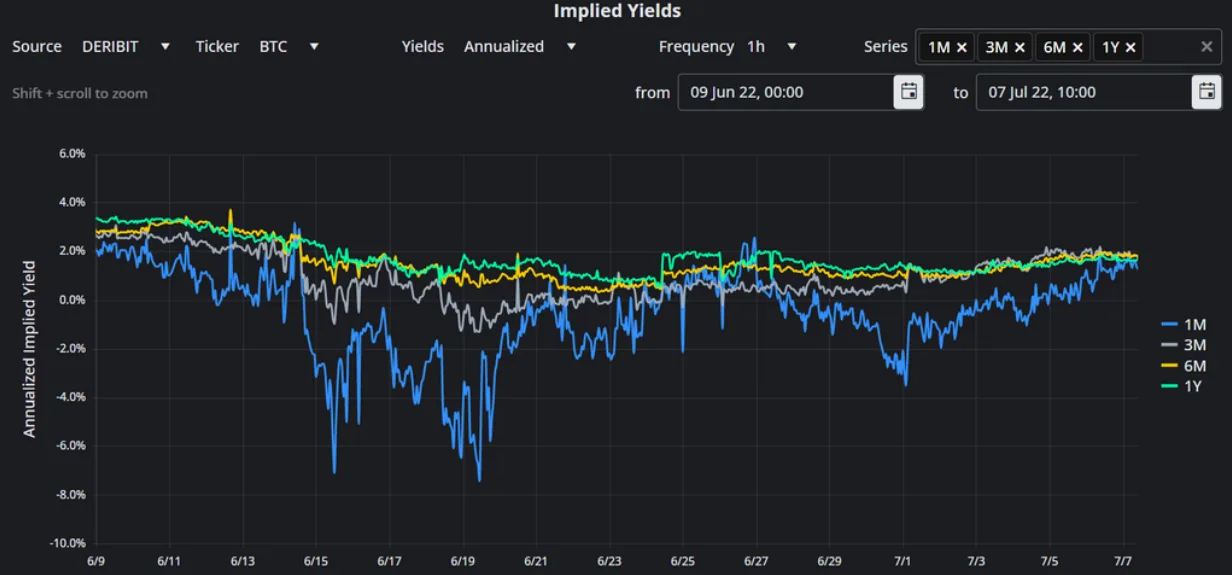Click the 'Annualized Implied Yield' axis label
Viewport: 1232px width, 575px height.
[x=30, y=348]
